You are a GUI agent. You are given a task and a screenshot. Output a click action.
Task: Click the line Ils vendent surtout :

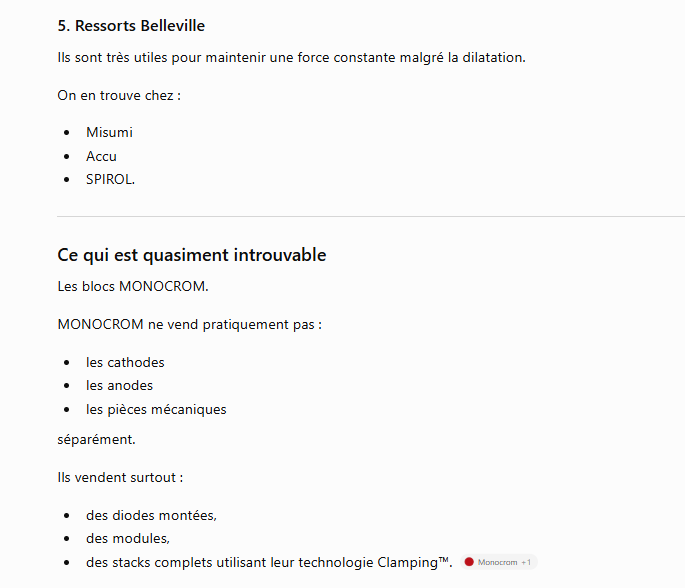tap(120, 477)
